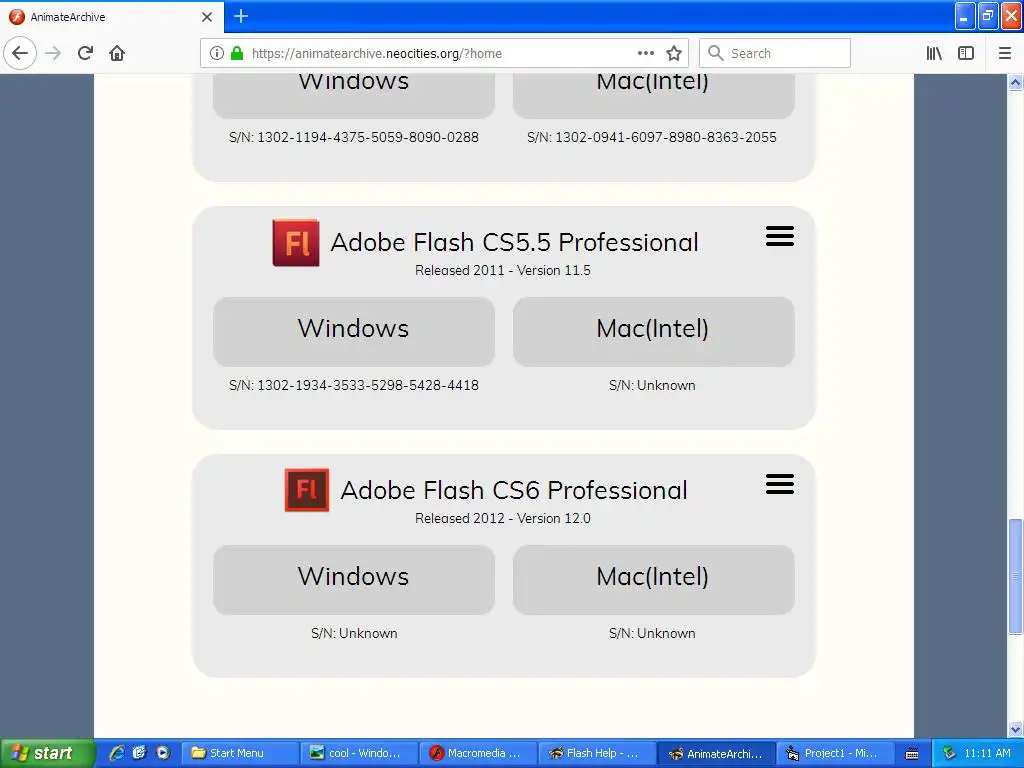Open the browser home page
This screenshot has width=1024, height=768.
click(x=117, y=53)
